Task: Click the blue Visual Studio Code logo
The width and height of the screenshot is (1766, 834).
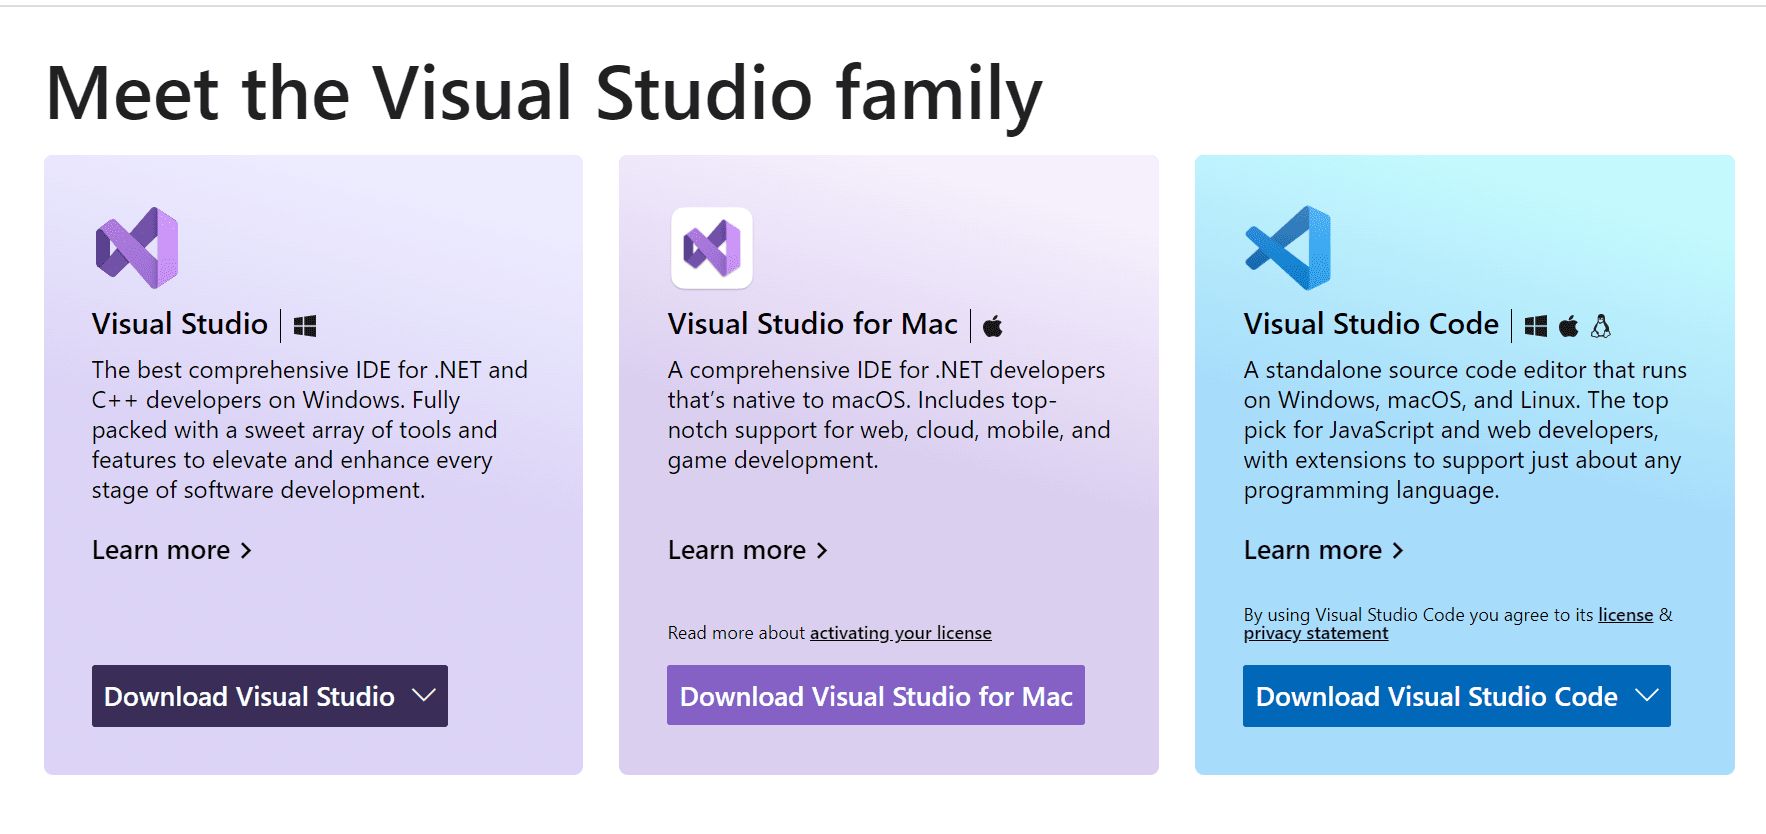Action: tap(1288, 248)
